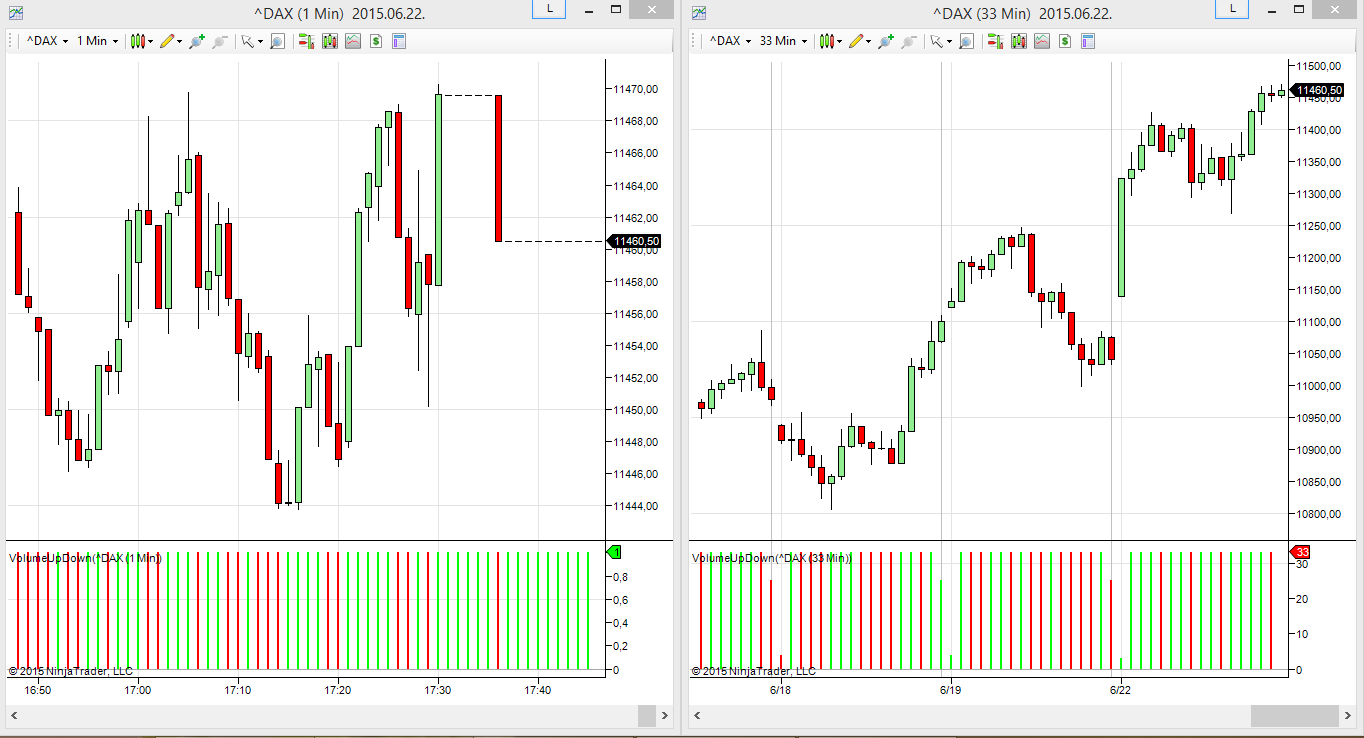1364x738 pixels.
Task: Open the pencil drawing tools menu in the 33 Min window
Action: (858, 41)
